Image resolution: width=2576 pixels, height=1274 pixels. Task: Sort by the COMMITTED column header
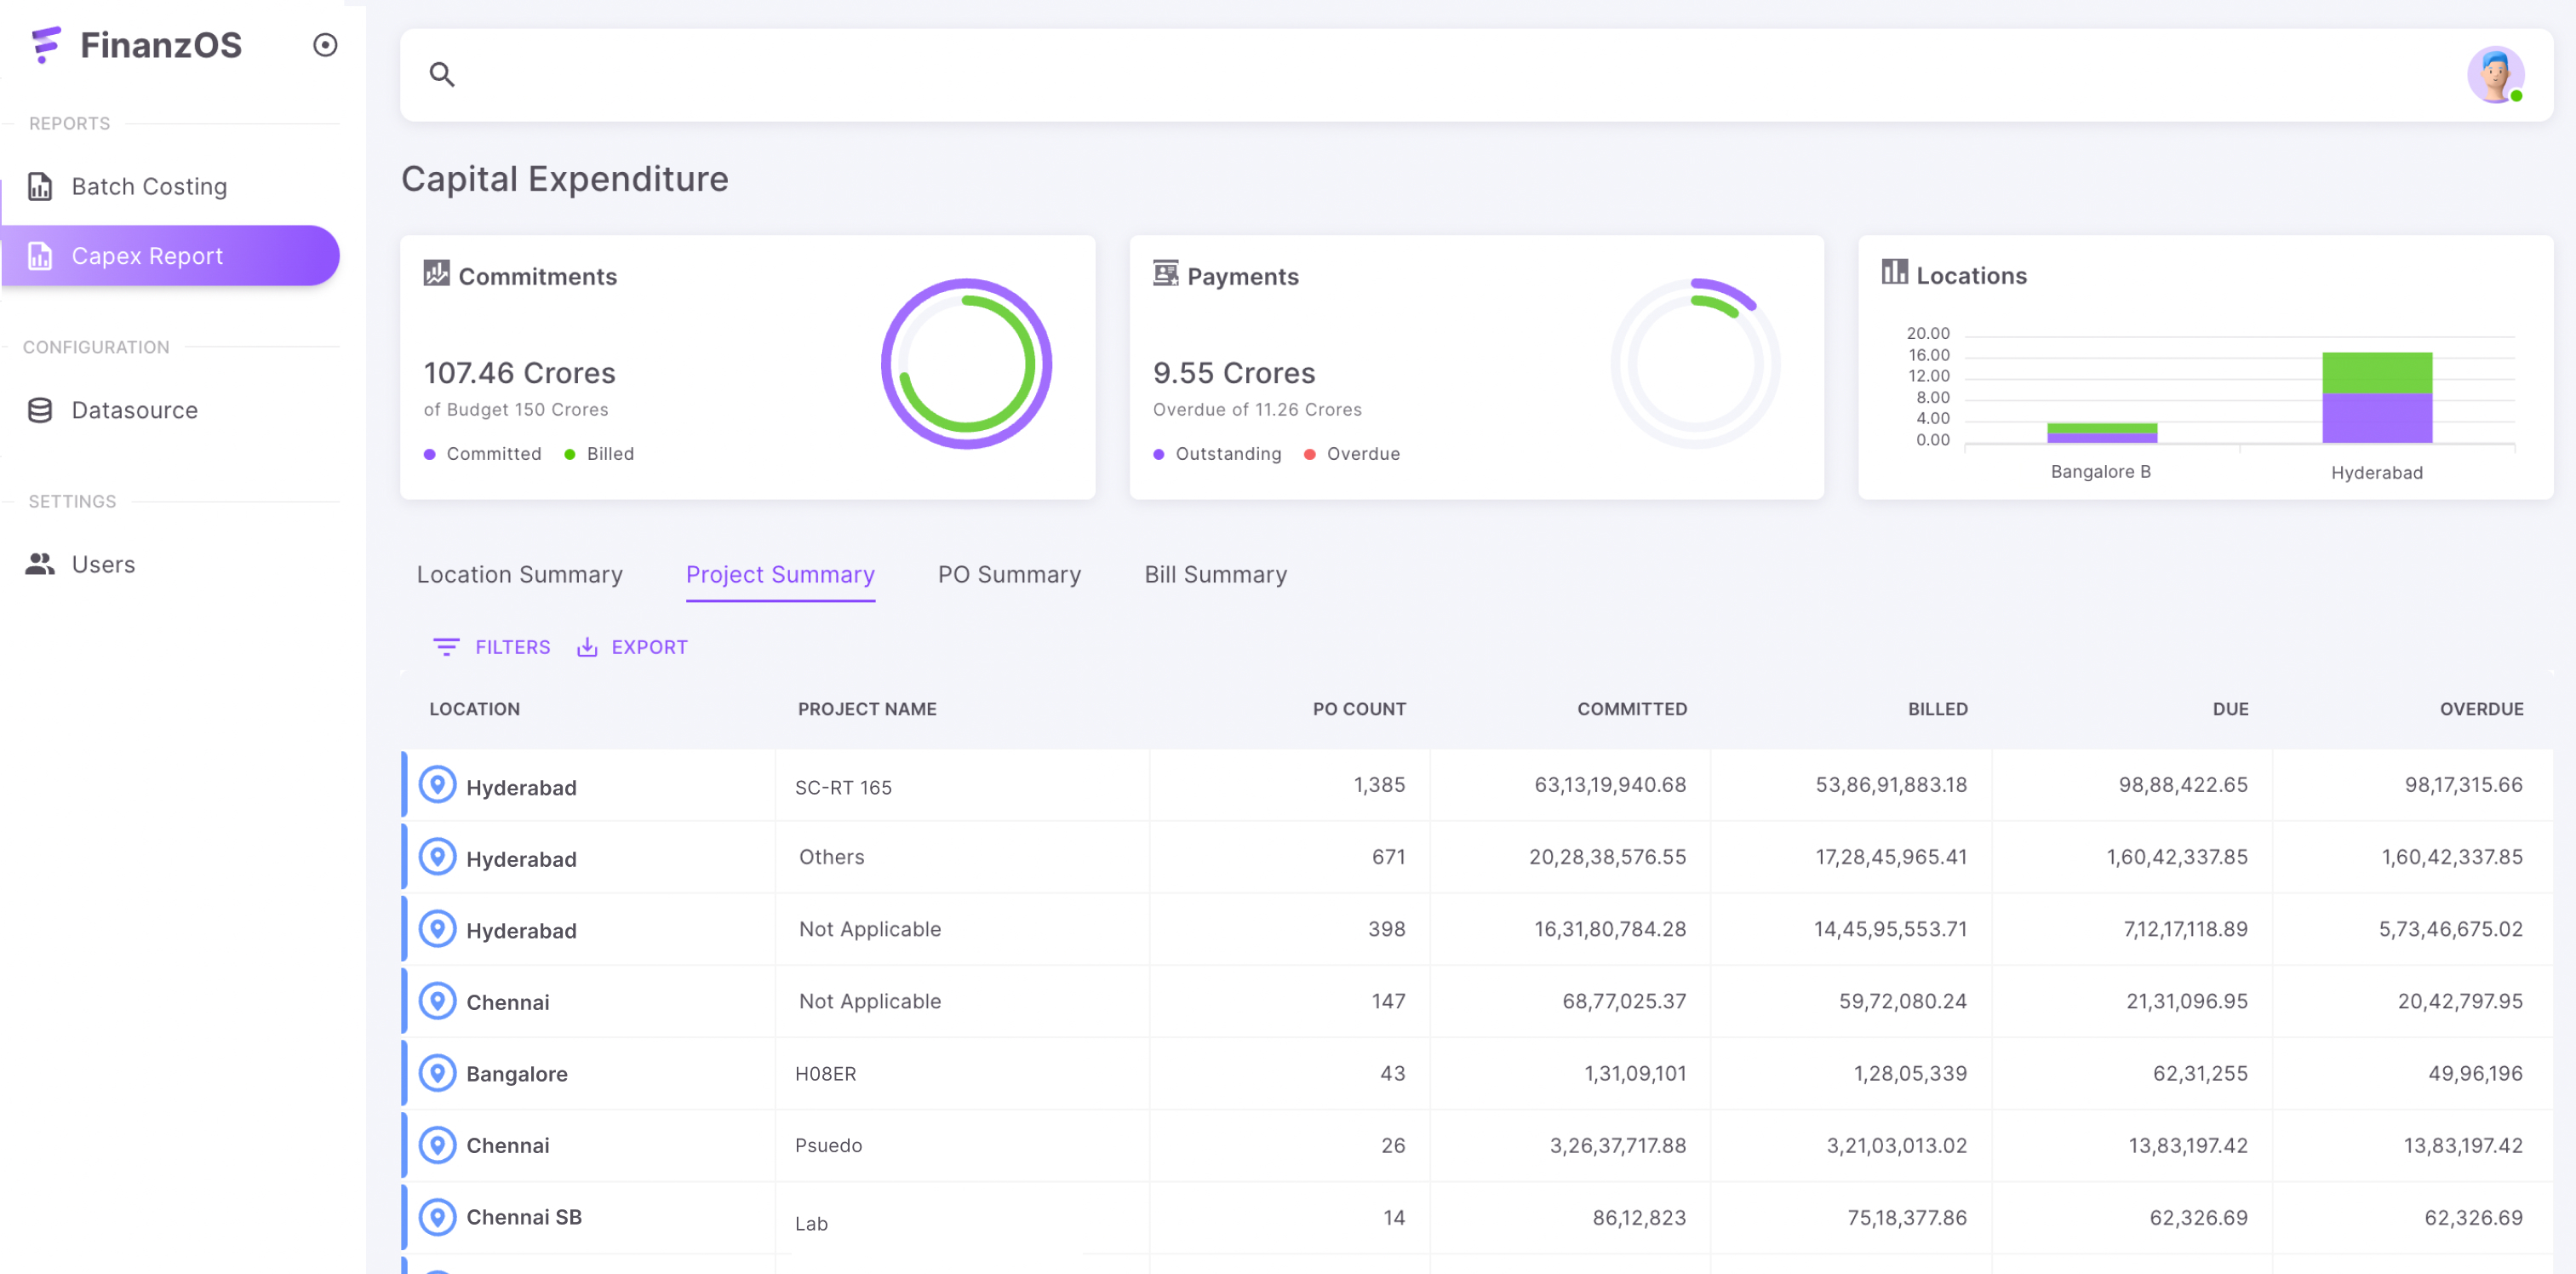pyautogui.click(x=1631, y=709)
